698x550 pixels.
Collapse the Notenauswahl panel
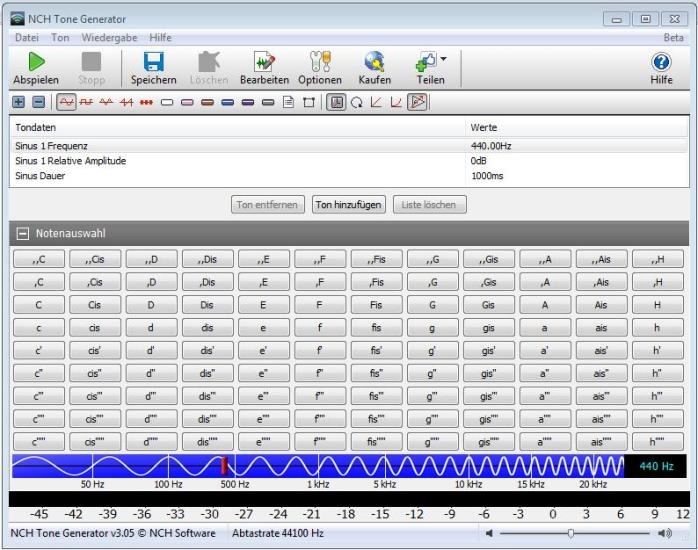click(x=22, y=233)
